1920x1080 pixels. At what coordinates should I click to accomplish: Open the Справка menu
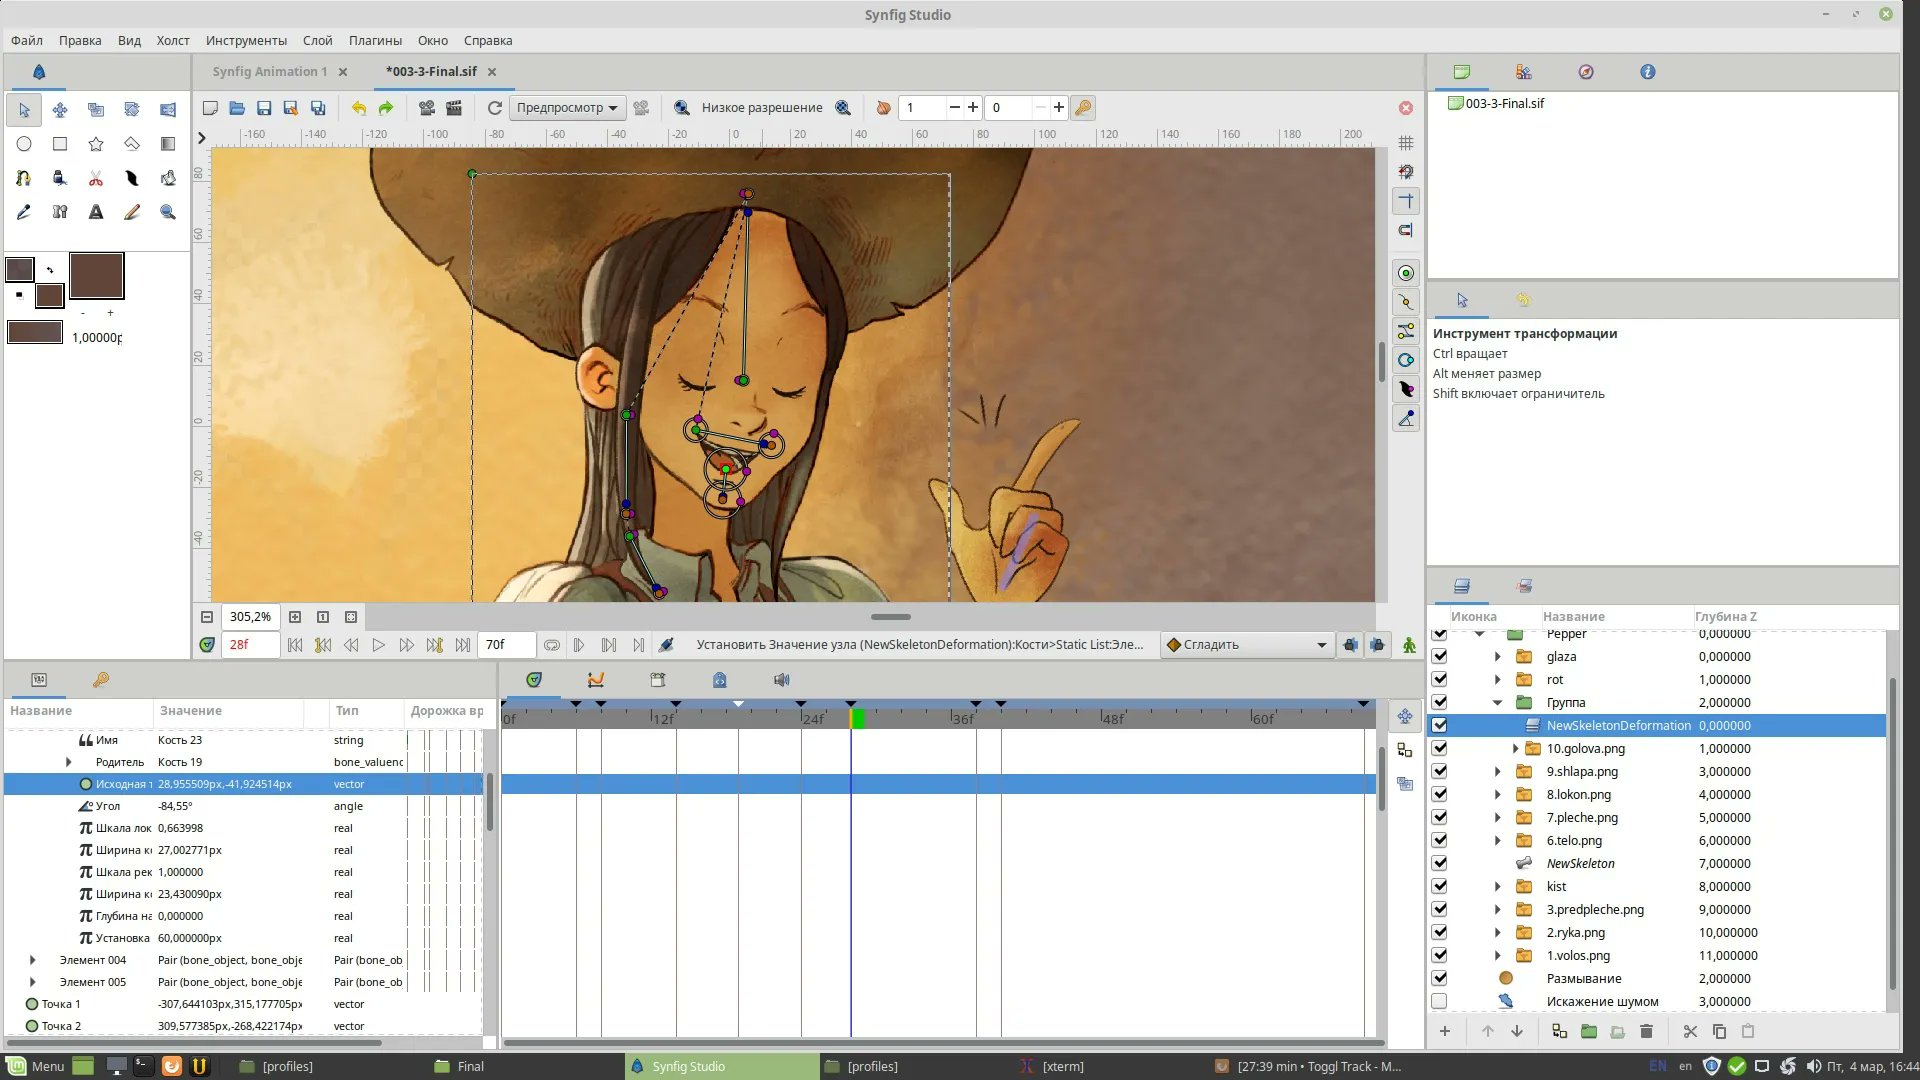(488, 41)
